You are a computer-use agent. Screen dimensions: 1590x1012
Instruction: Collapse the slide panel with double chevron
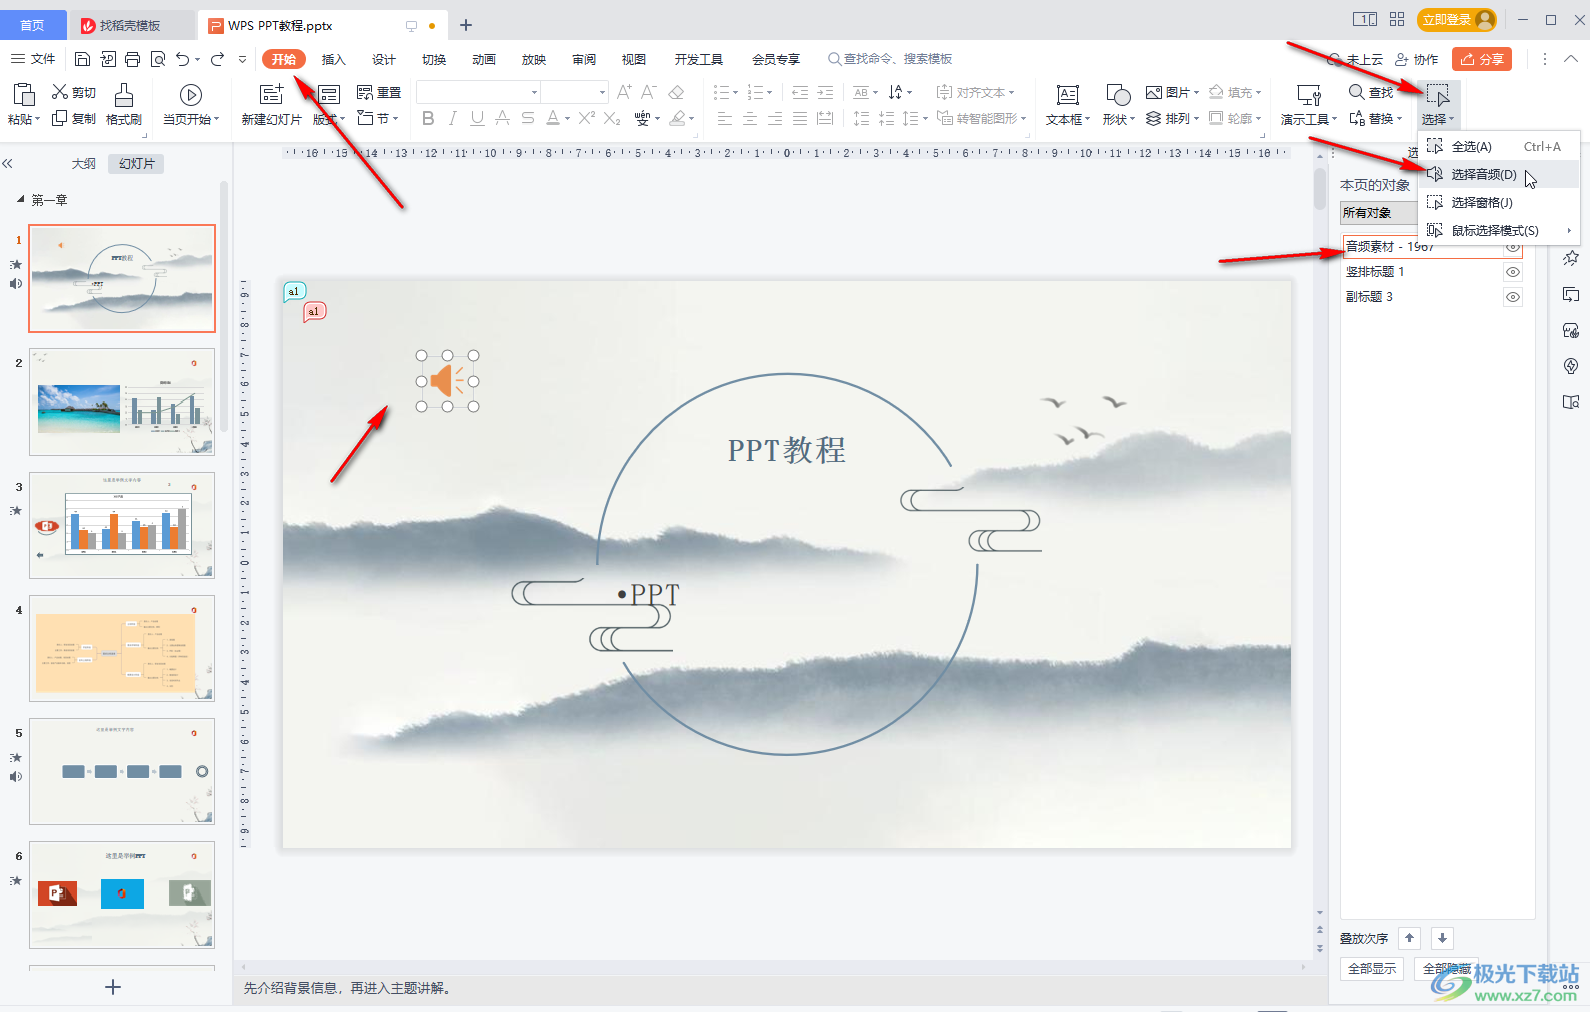8,163
